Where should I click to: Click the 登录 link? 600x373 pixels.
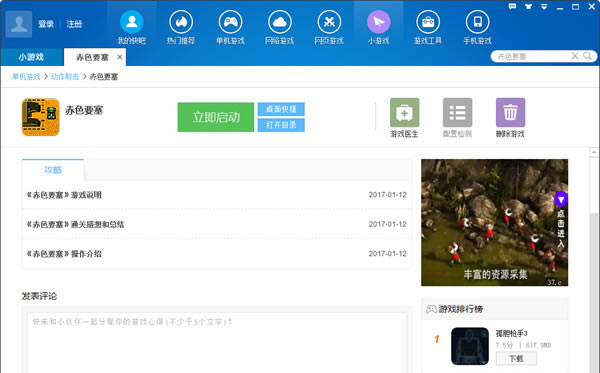click(46, 24)
